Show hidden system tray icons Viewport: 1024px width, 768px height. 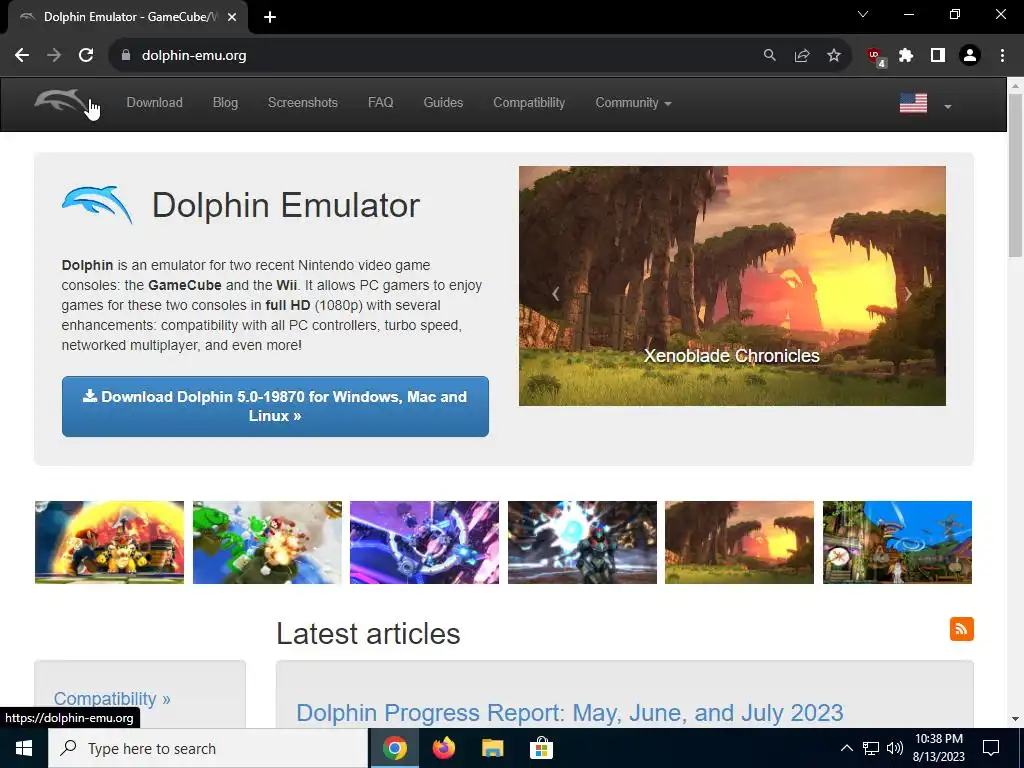[x=846, y=748]
